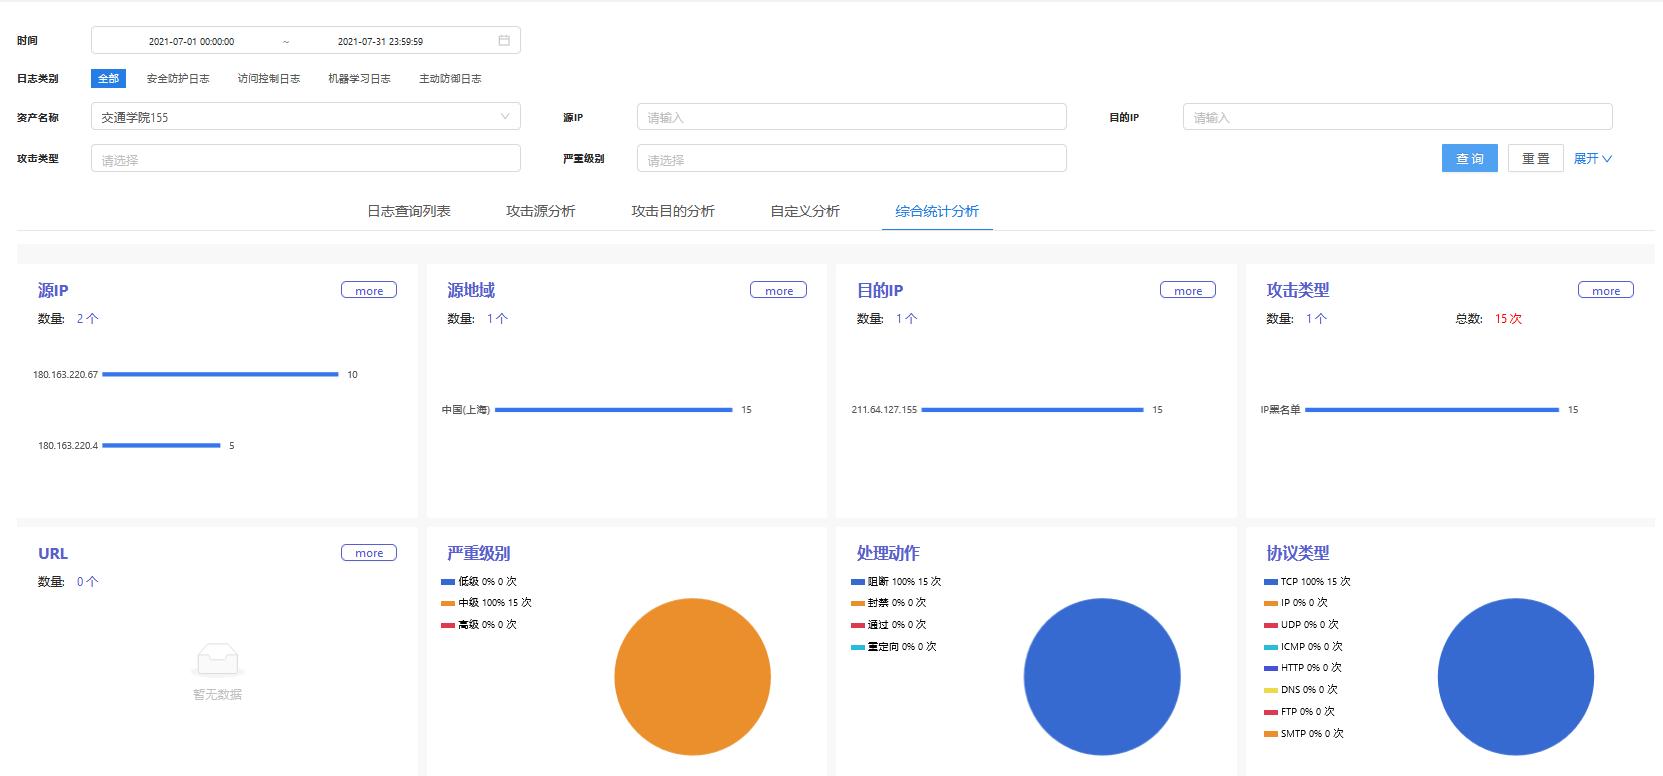Image resolution: width=1663 pixels, height=776 pixels.
Task: Switch to the 综合统计分析 tab
Action: pyautogui.click(x=937, y=211)
